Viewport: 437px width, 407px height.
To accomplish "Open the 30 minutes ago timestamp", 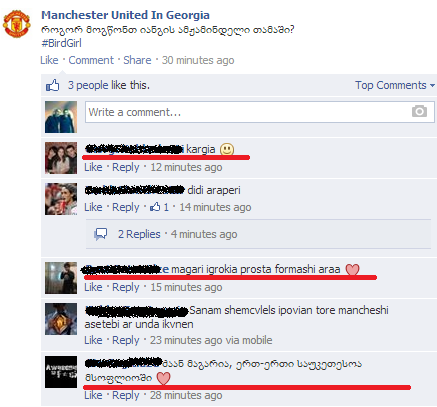I will tap(198, 60).
